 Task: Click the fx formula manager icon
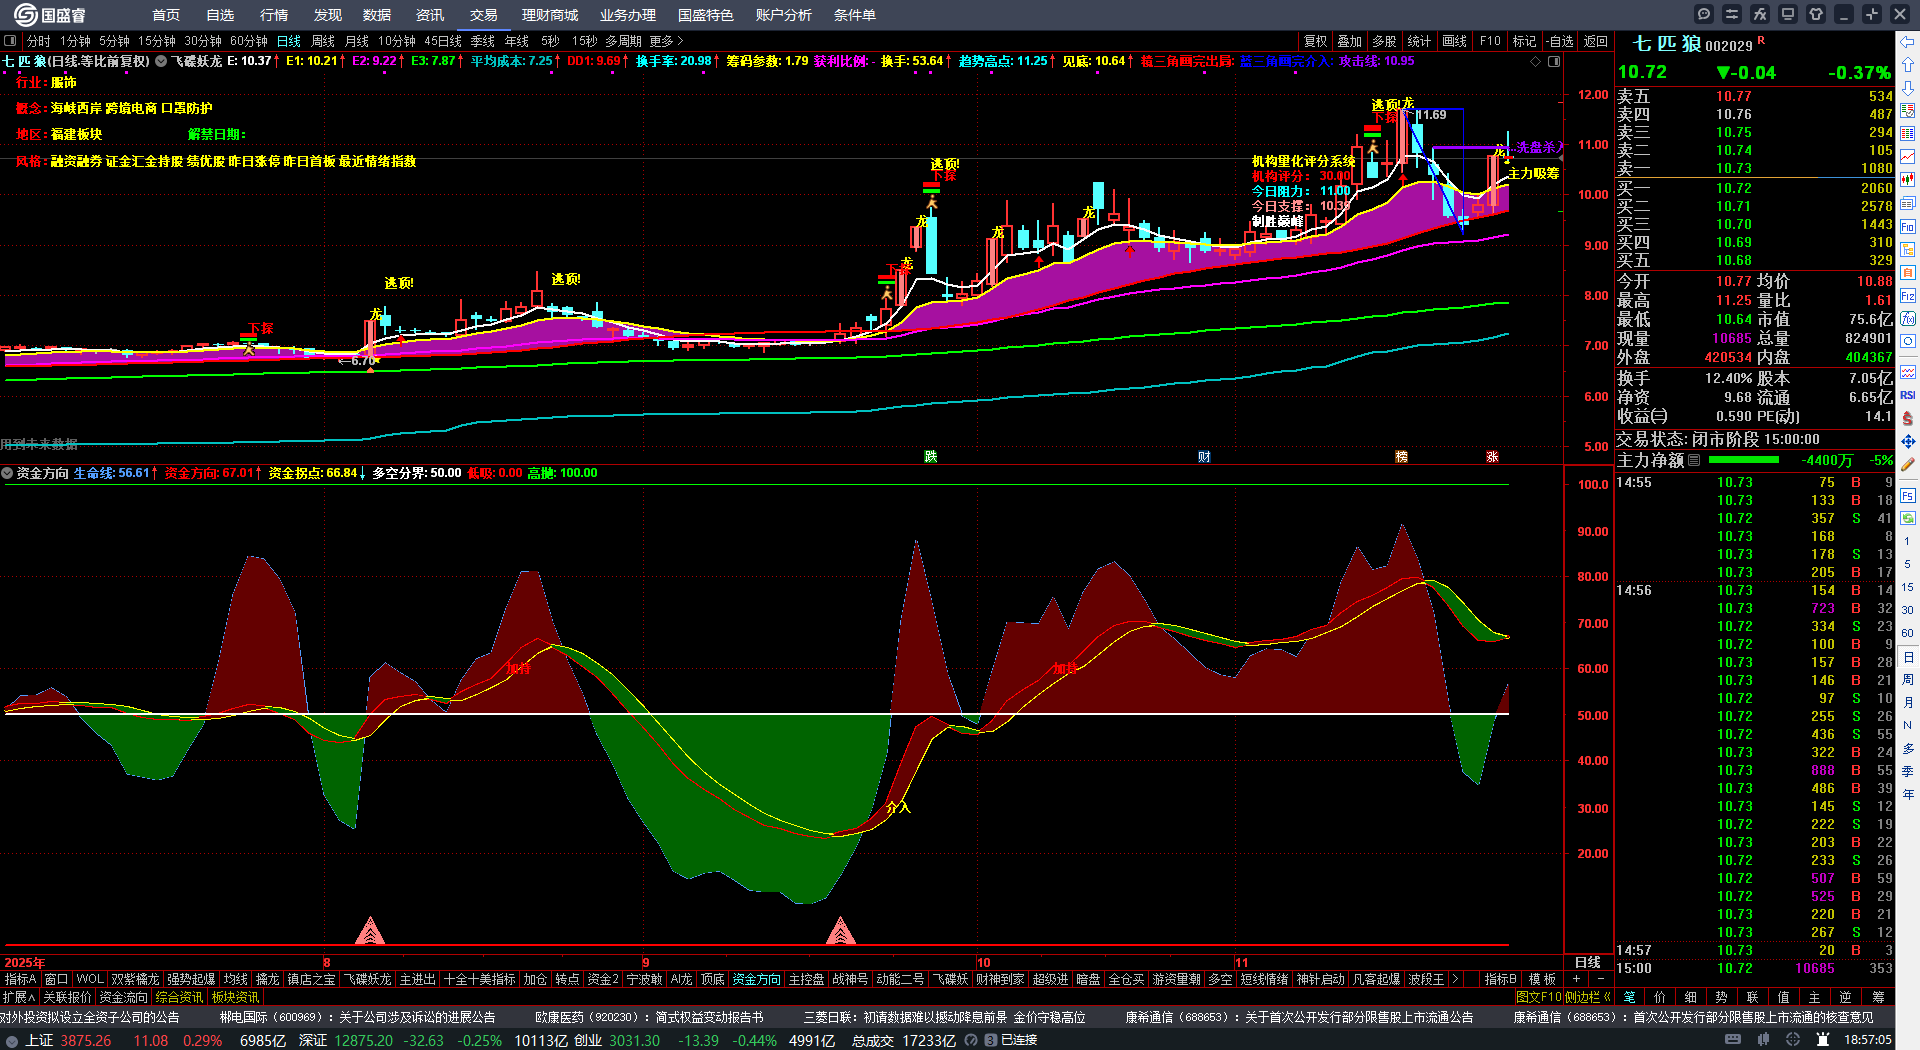(x=1760, y=14)
